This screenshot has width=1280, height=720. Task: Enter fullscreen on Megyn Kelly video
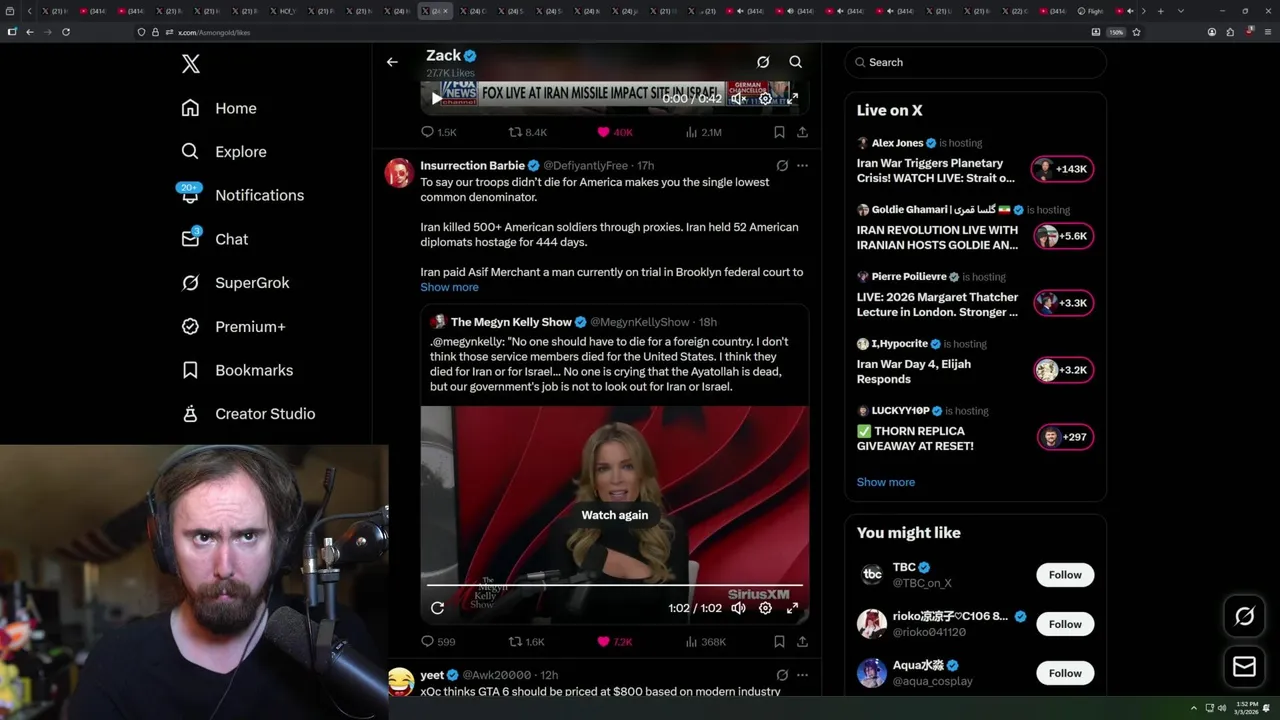tap(792, 608)
